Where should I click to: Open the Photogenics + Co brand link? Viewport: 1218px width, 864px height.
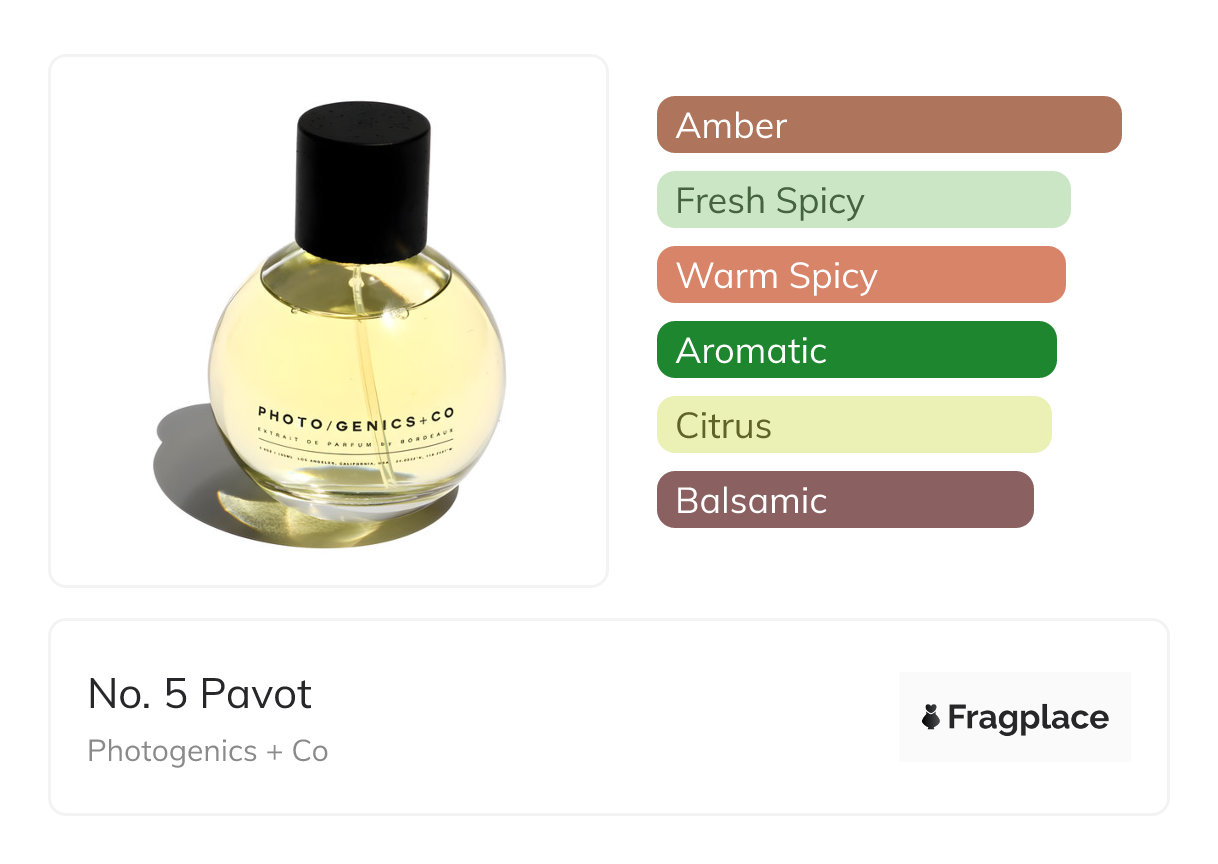[208, 751]
